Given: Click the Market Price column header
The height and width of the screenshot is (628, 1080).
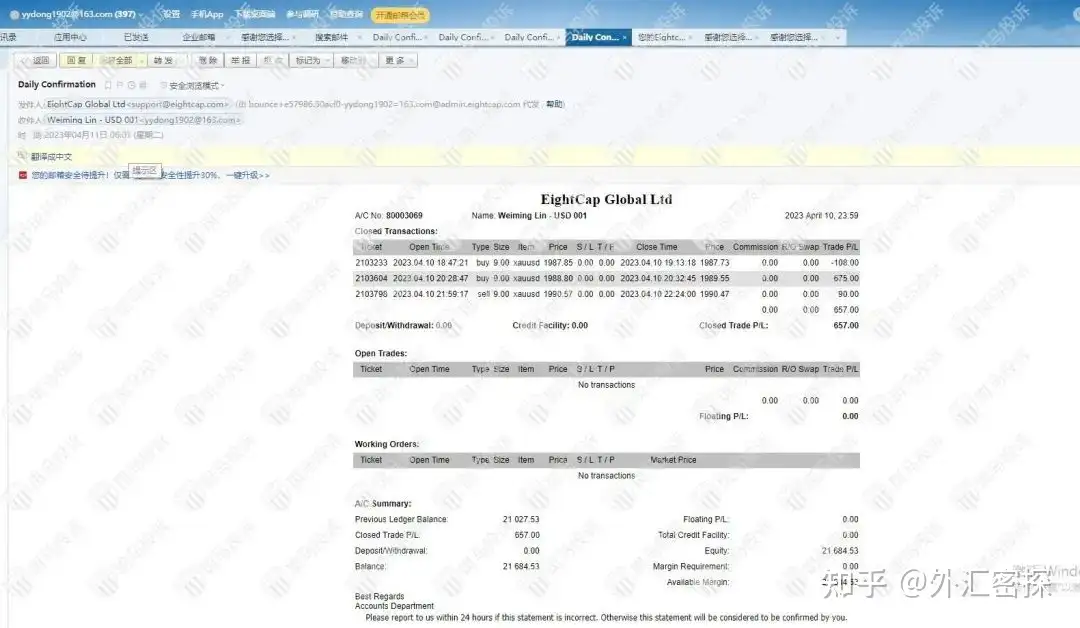Looking at the screenshot, I should click(673, 460).
